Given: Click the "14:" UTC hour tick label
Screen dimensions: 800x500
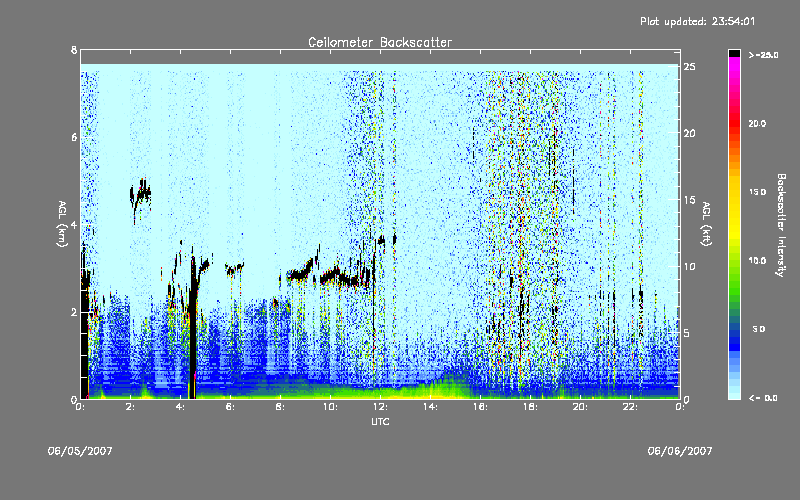Looking at the screenshot, I should (430, 407).
